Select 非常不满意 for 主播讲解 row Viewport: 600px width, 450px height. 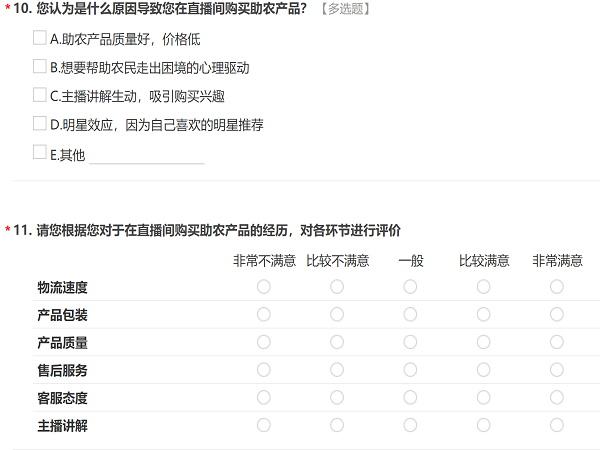pyautogui.click(x=264, y=425)
